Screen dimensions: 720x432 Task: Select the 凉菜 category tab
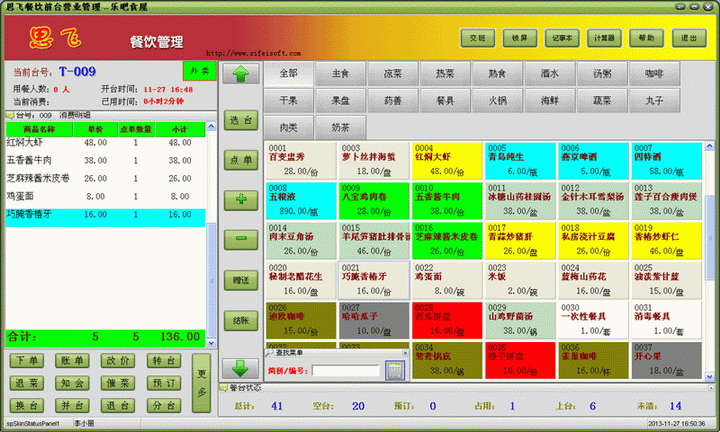coord(393,73)
